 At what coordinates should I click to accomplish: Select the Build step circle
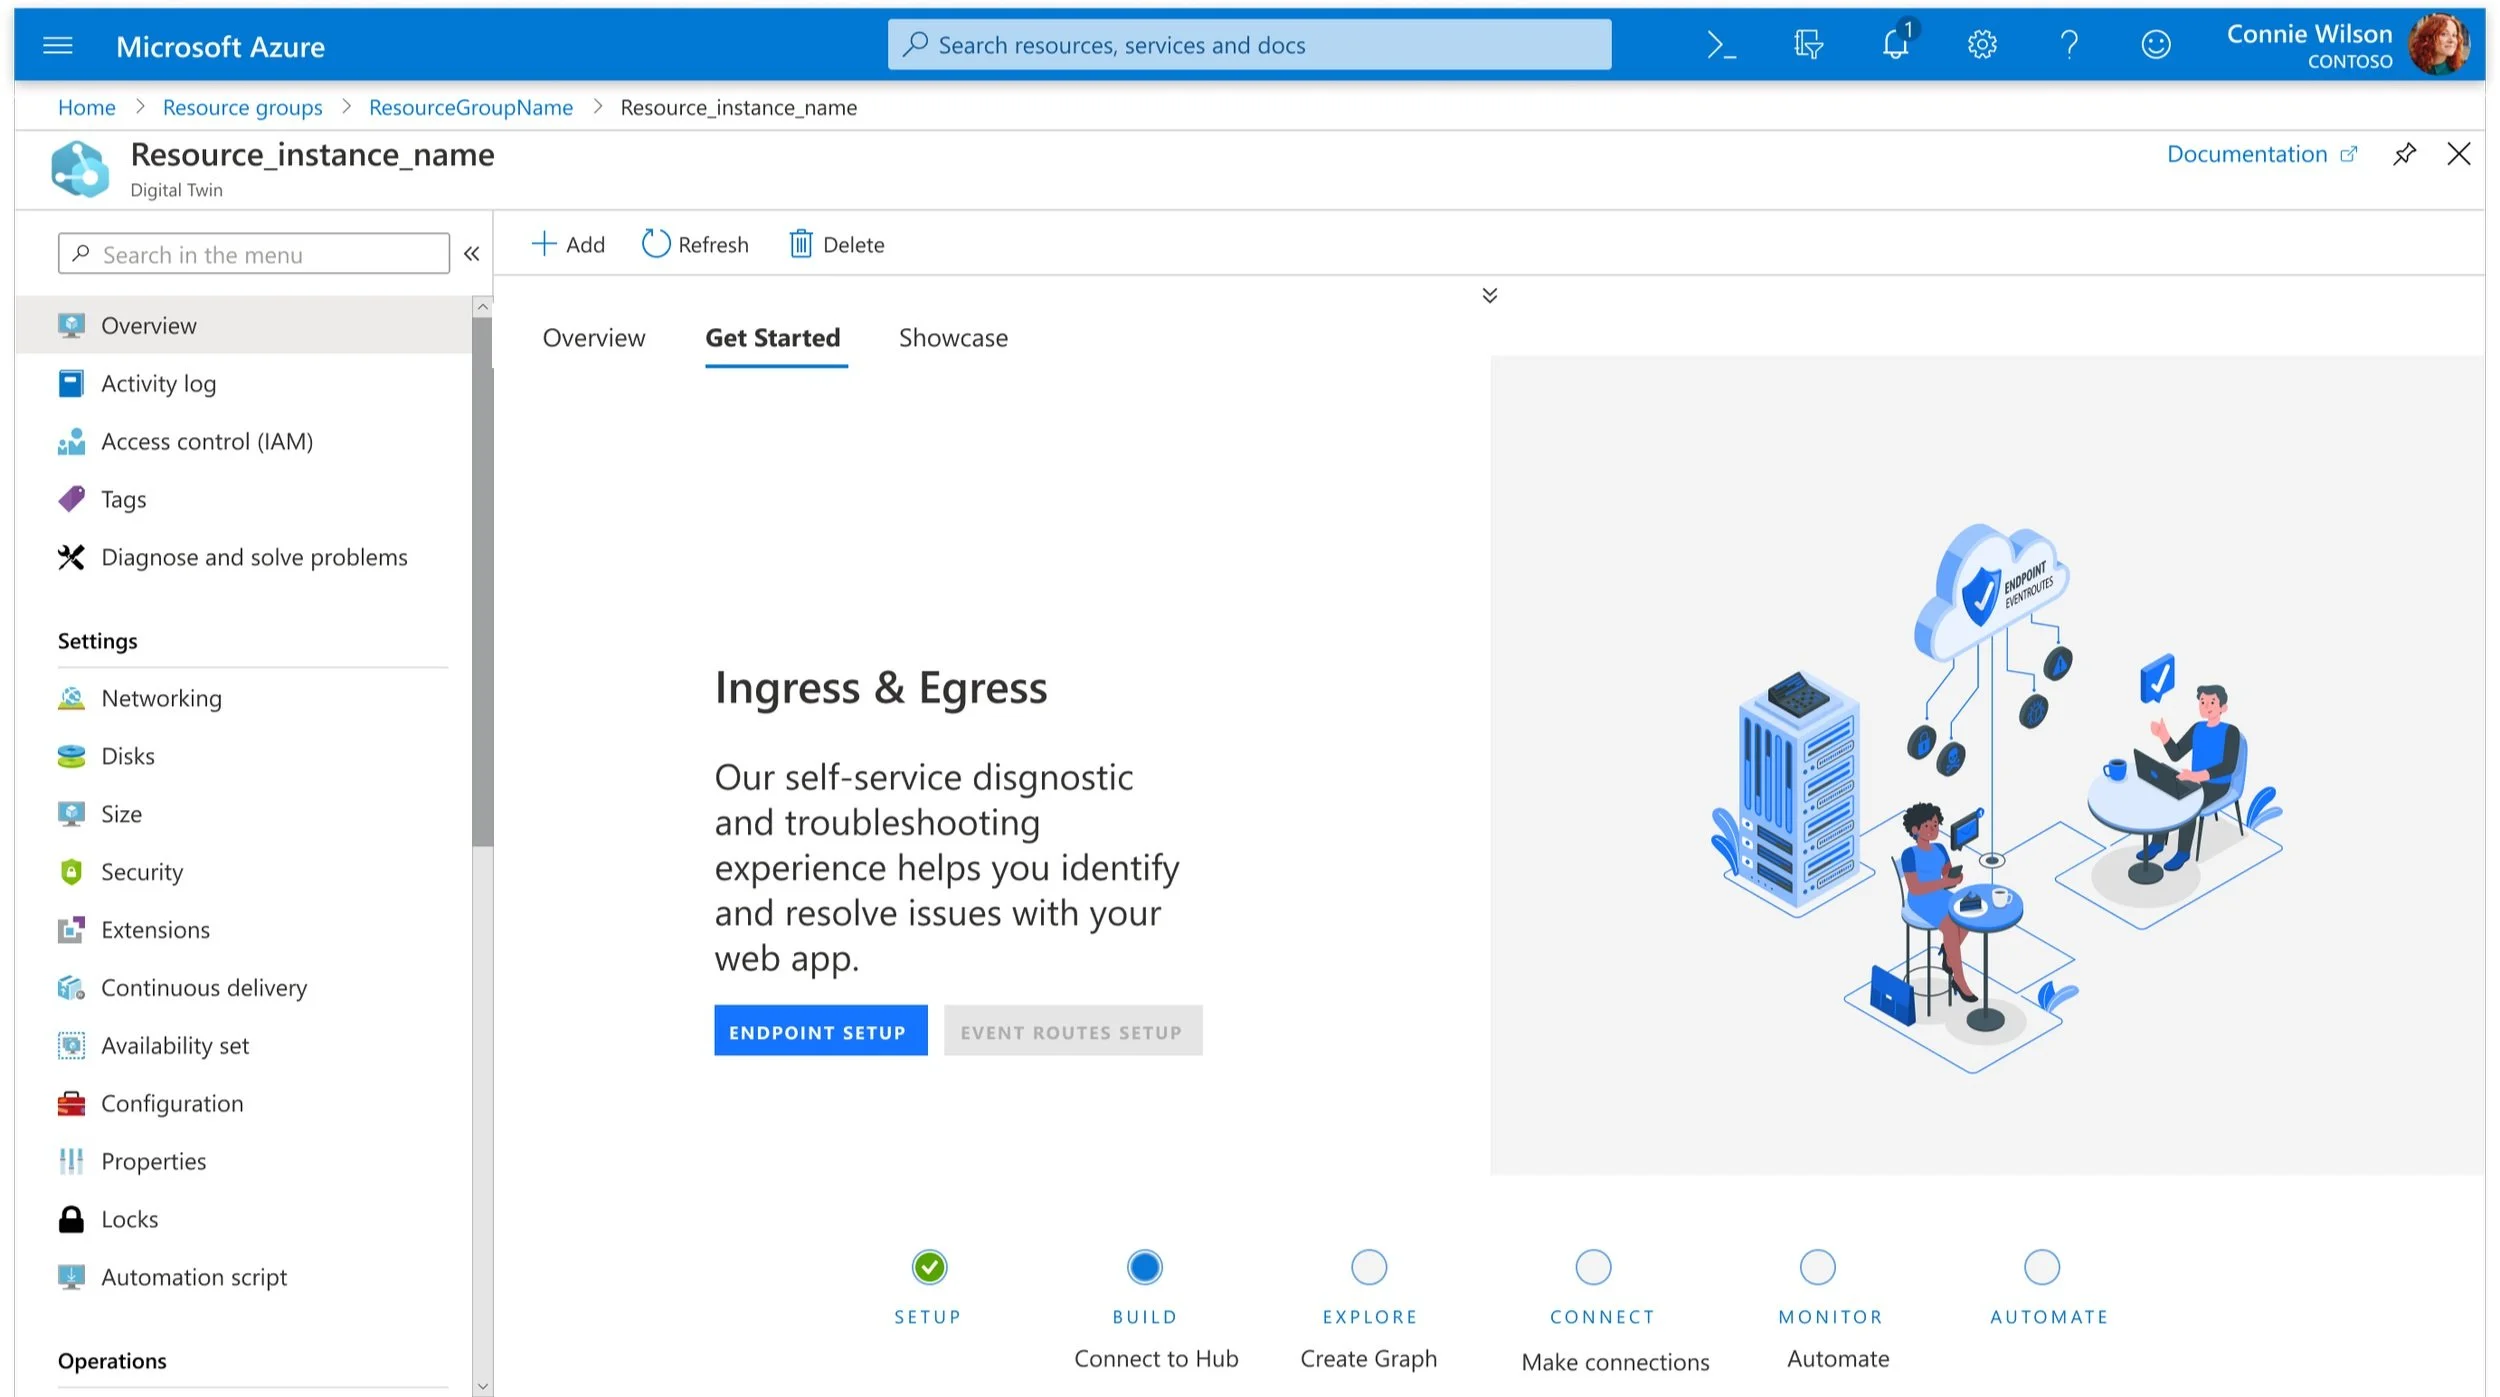click(1144, 1267)
